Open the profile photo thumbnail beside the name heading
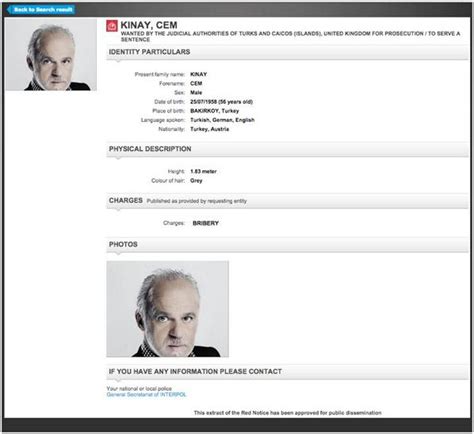Viewport: 474px width, 434px height. click(51, 55)
